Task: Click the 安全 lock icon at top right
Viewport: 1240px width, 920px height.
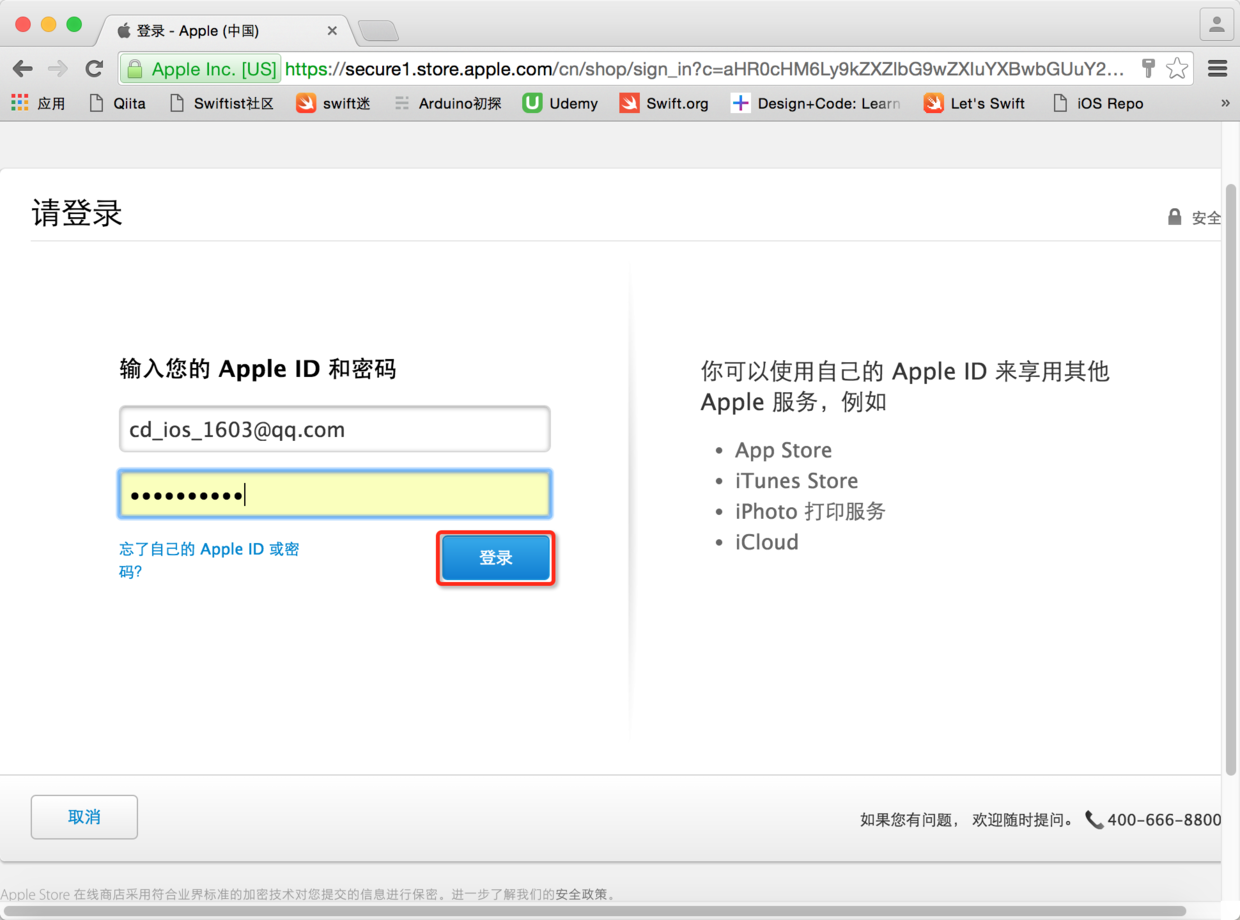Action: click(1175, 216)
